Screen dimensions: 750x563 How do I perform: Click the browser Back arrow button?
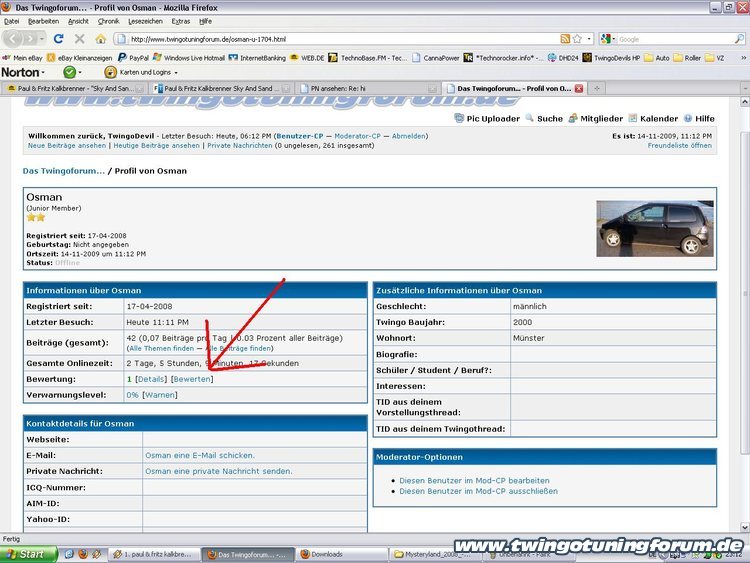point(14,39)
